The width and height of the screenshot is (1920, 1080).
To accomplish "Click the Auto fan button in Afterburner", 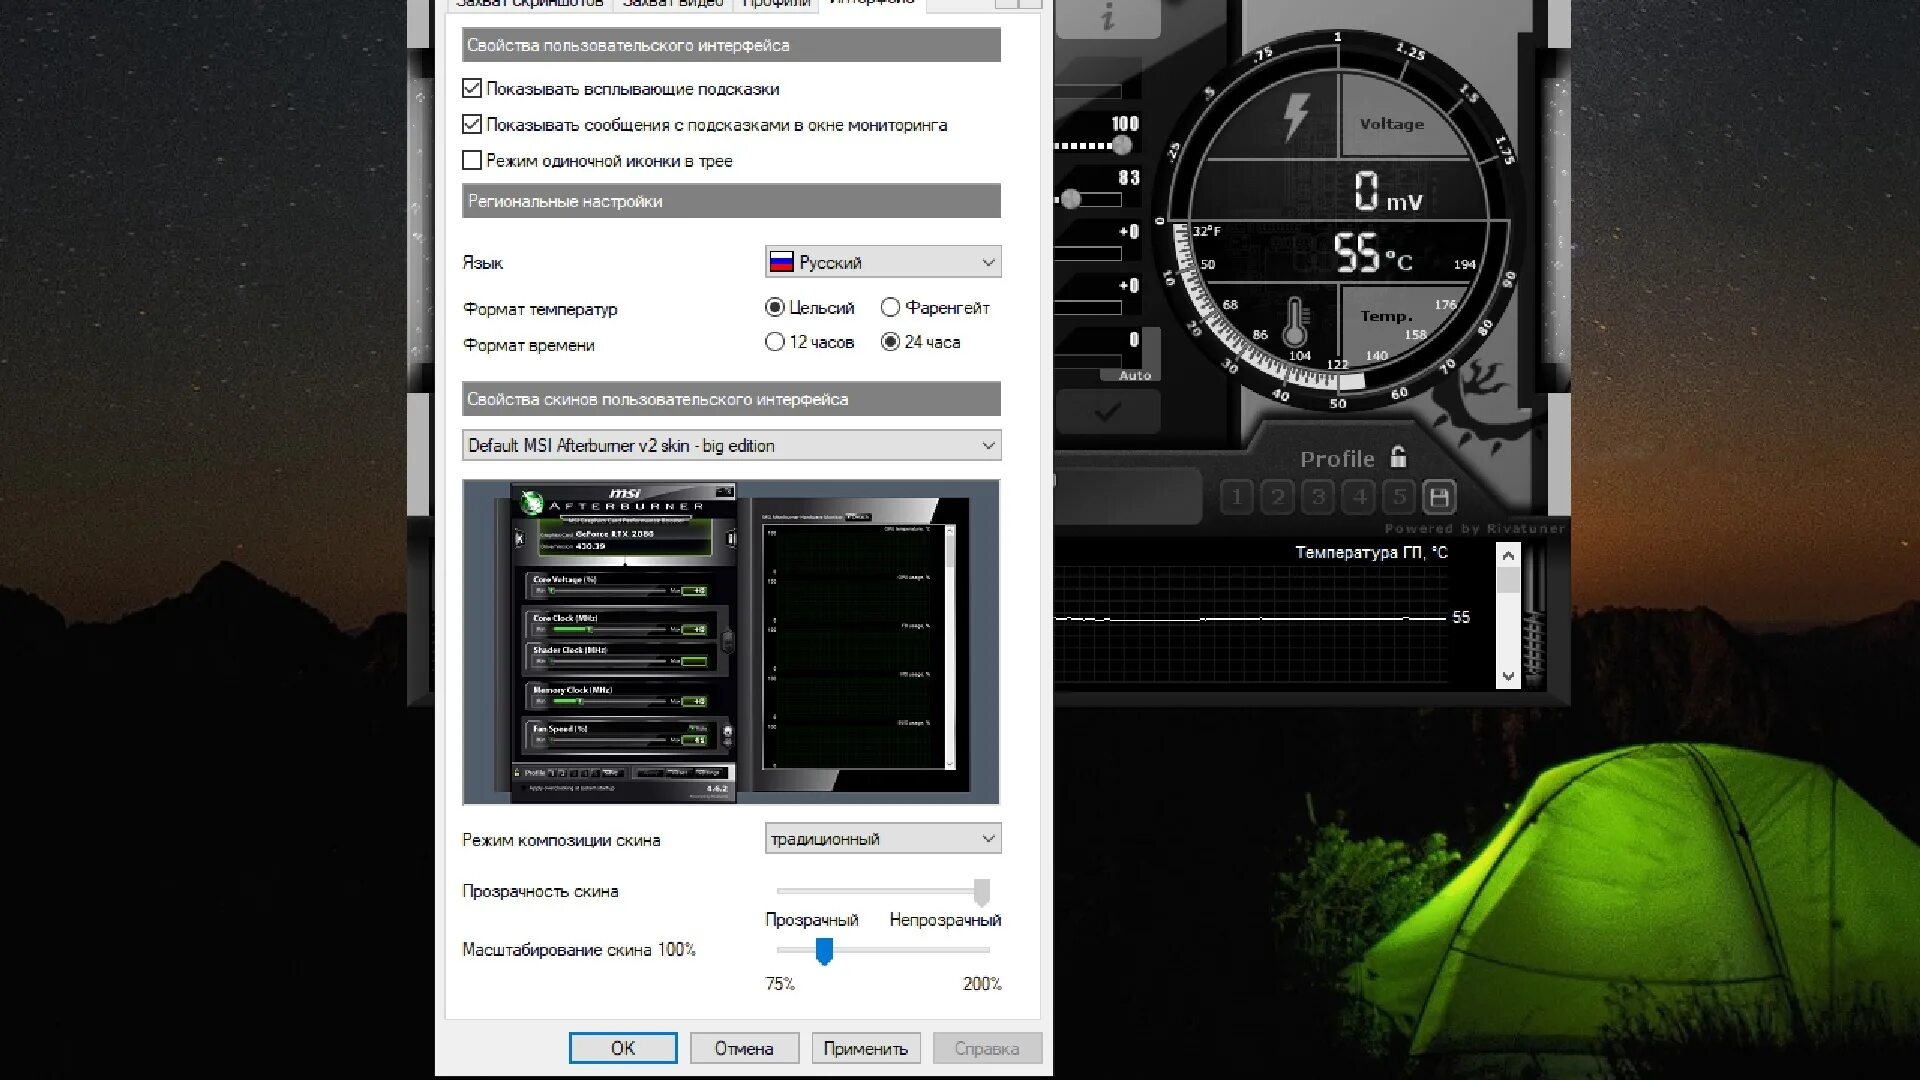I will [x=1134, y=375].
